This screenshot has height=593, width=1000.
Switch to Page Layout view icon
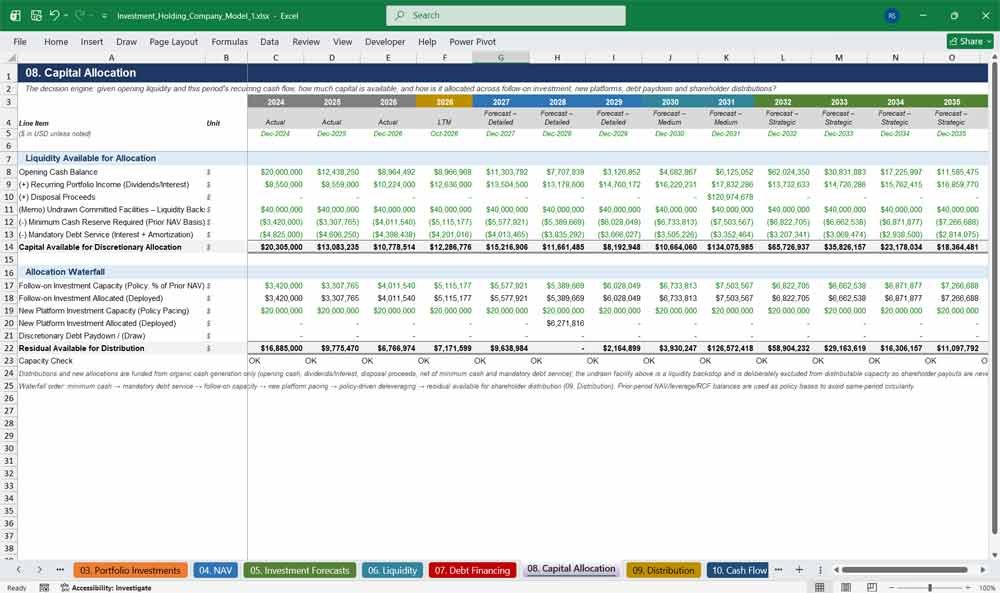(846, 587)
